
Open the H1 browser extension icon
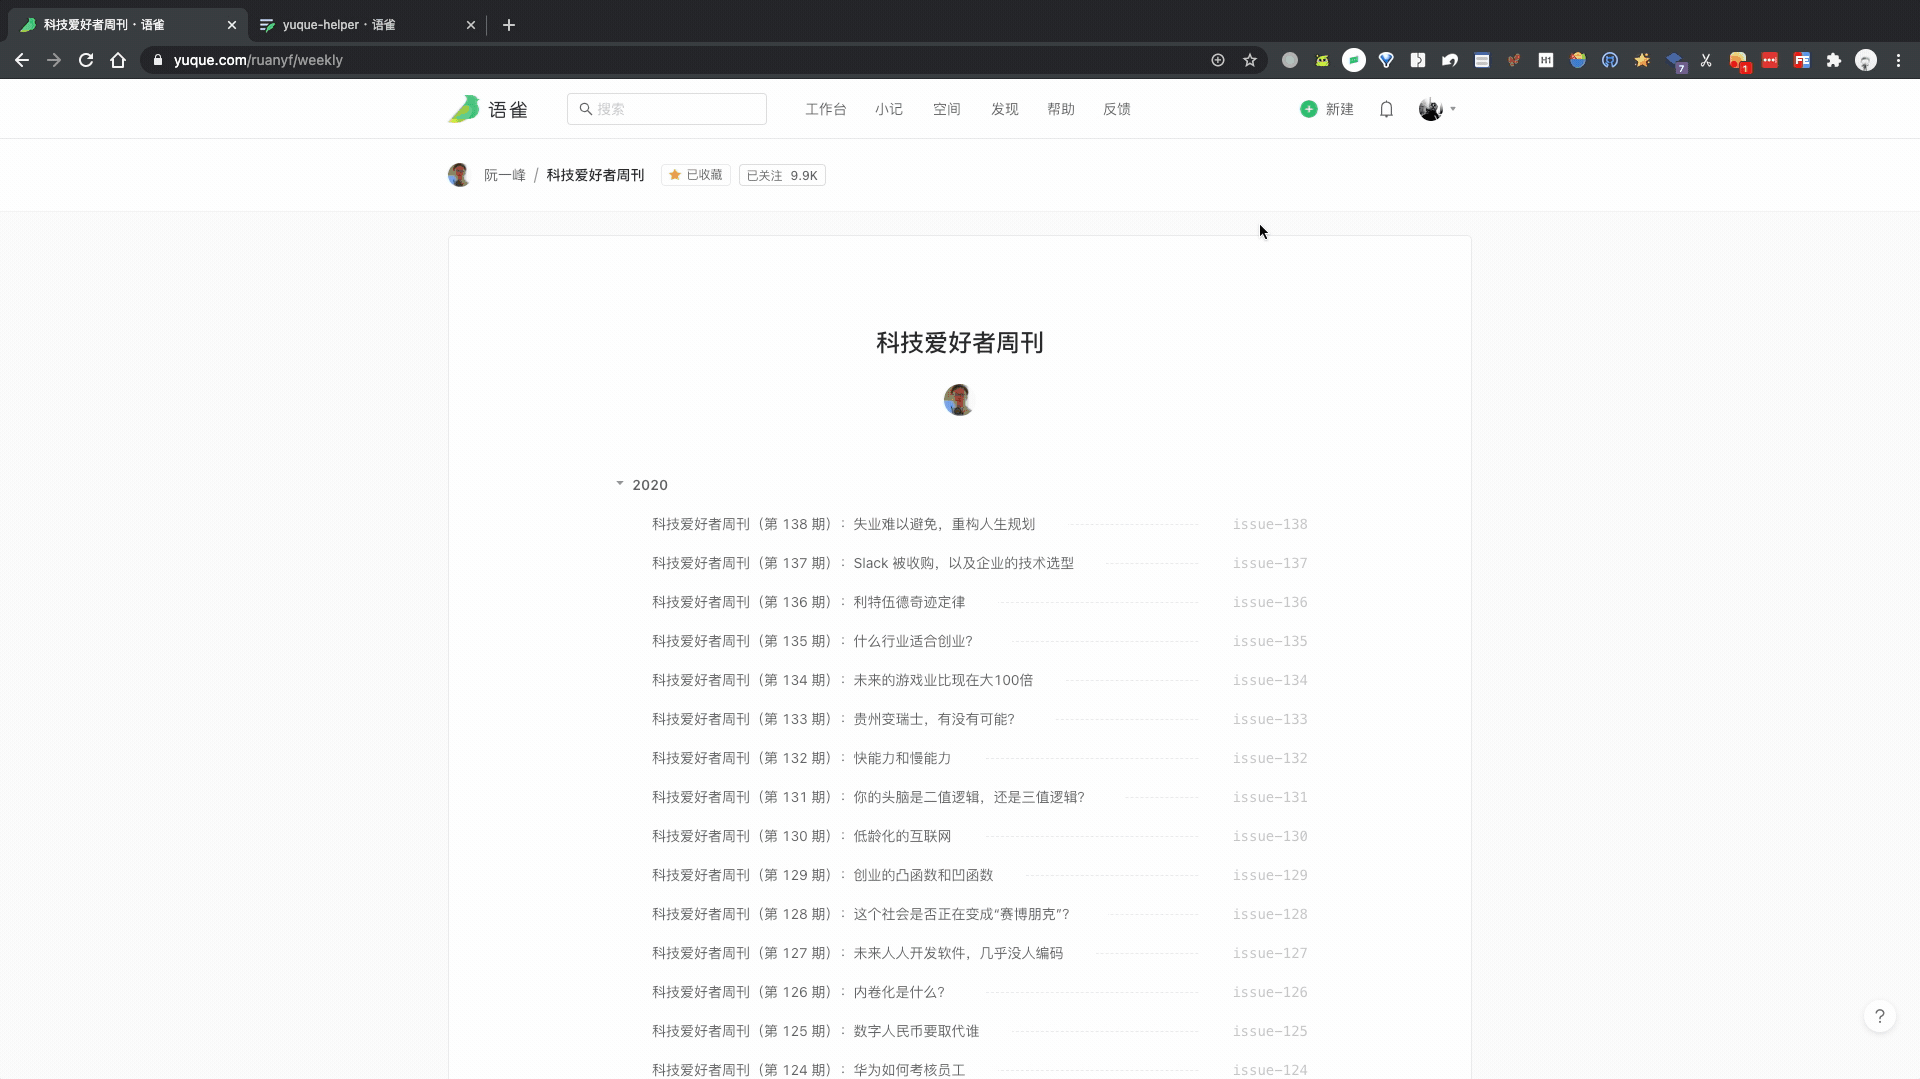[x=1546, y=60]
